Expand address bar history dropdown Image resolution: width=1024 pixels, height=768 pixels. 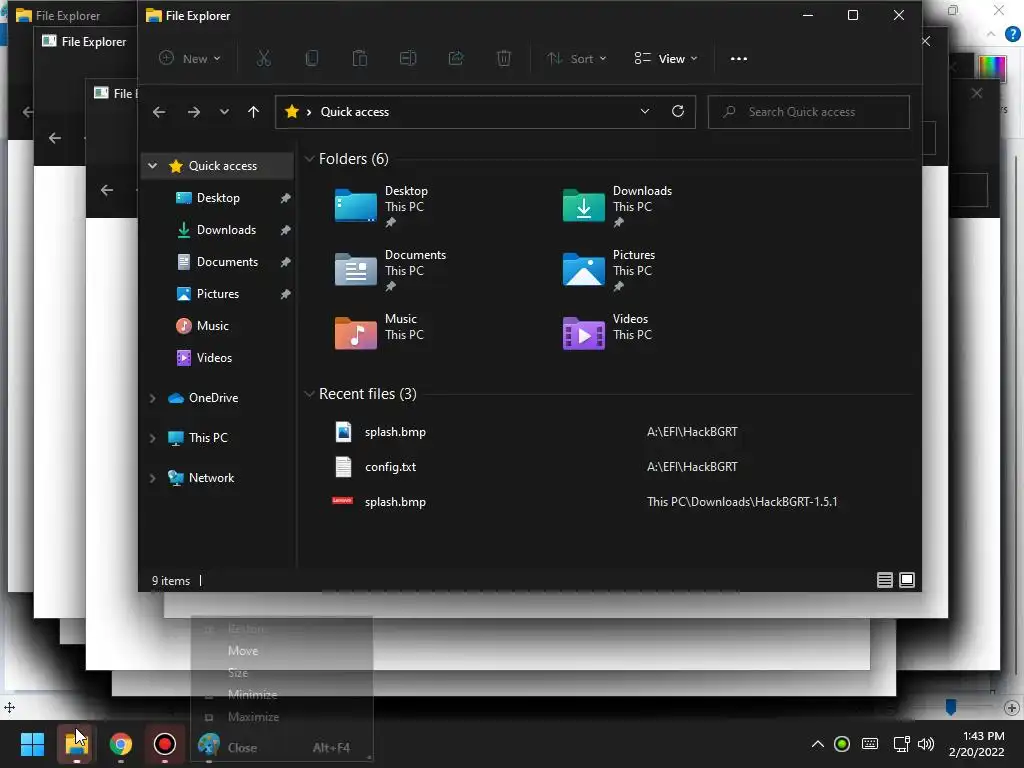(x=645, y=112)
